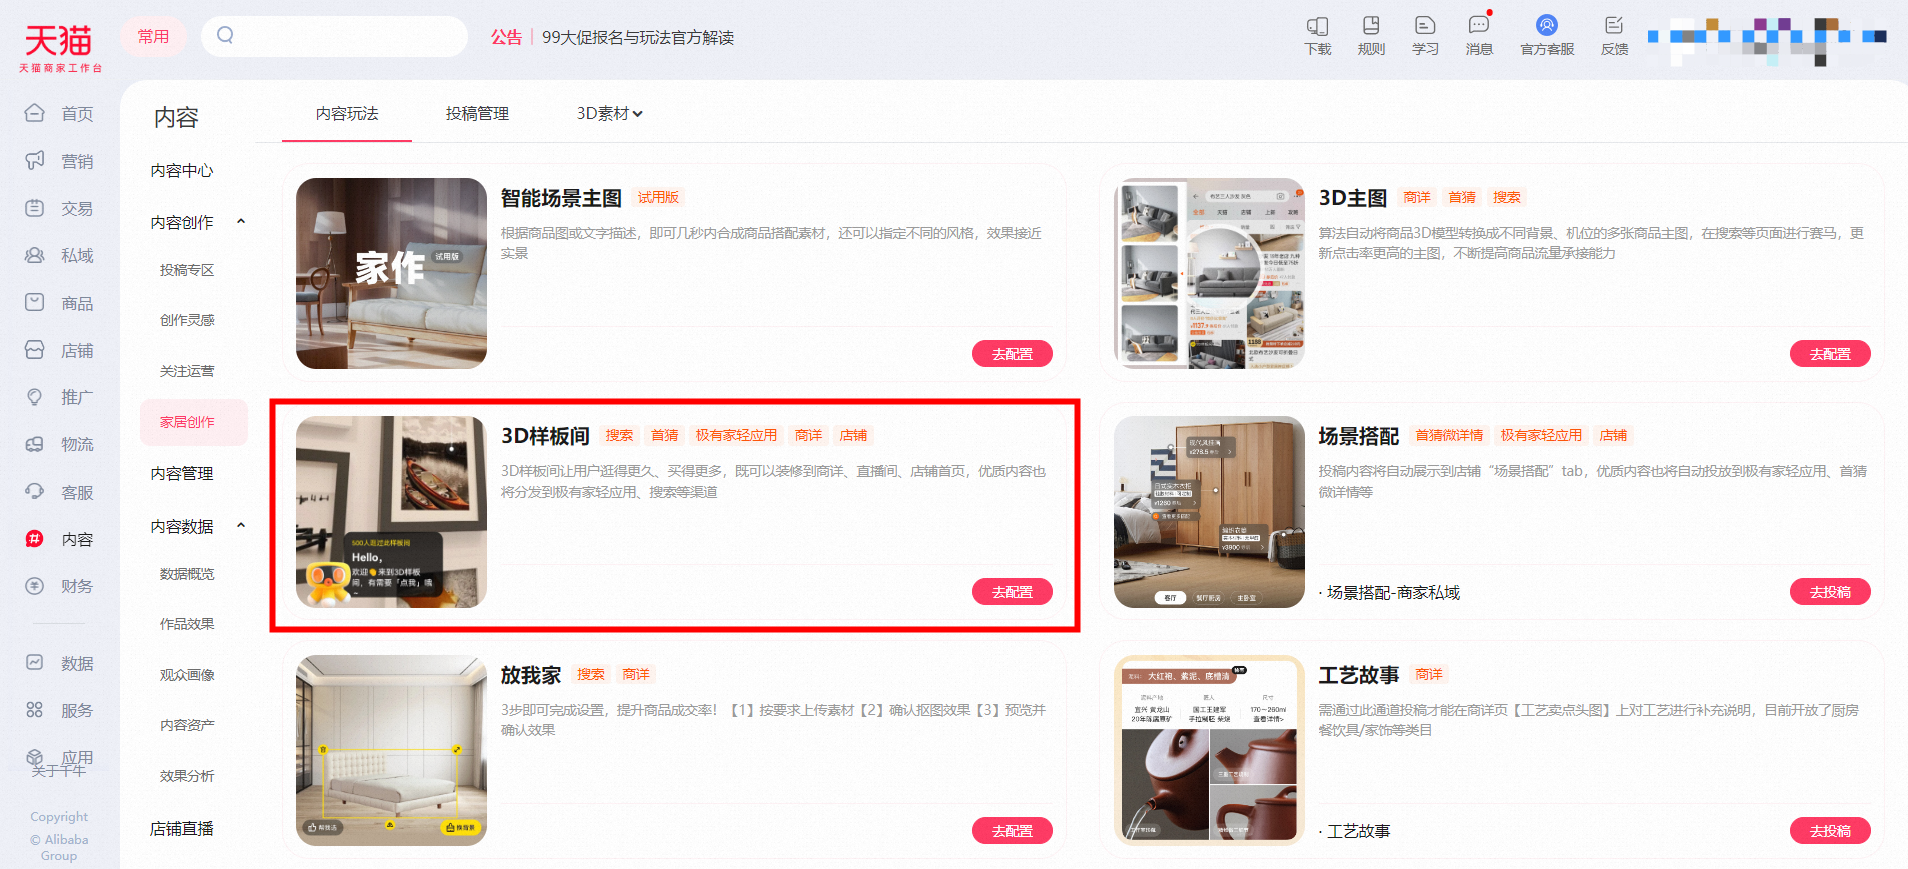Open the 智能场景主图 thumbnail image

(391, 273)
